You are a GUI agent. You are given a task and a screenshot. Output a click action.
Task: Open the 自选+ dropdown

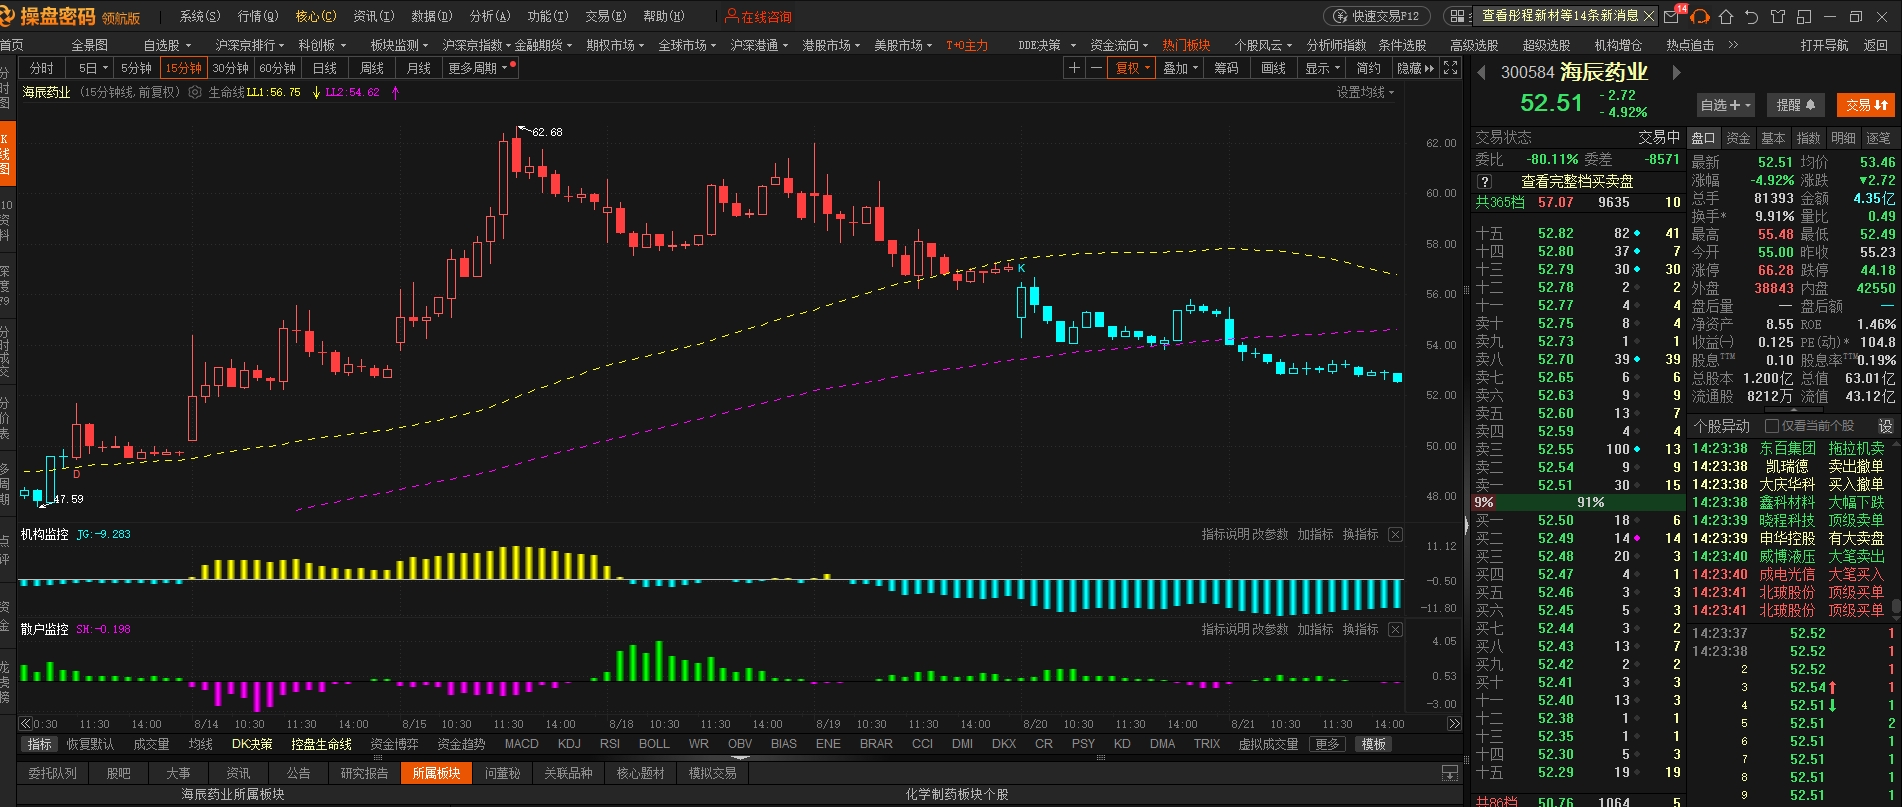1726,105
